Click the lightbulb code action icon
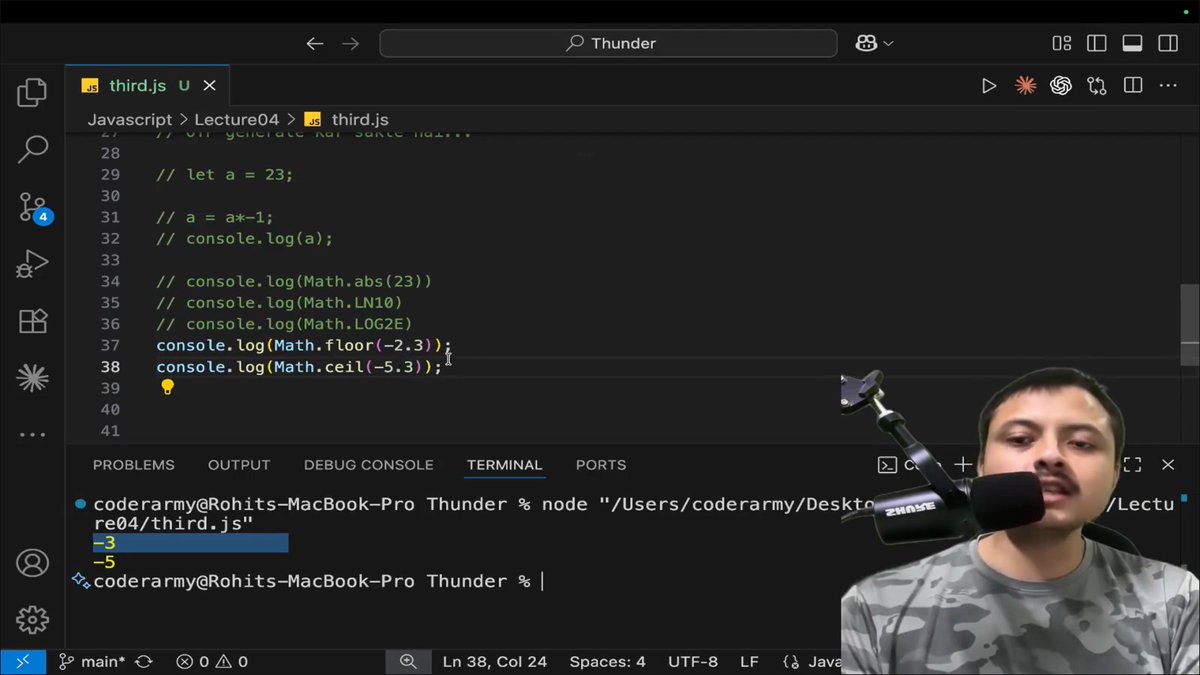 coord(168,388)
